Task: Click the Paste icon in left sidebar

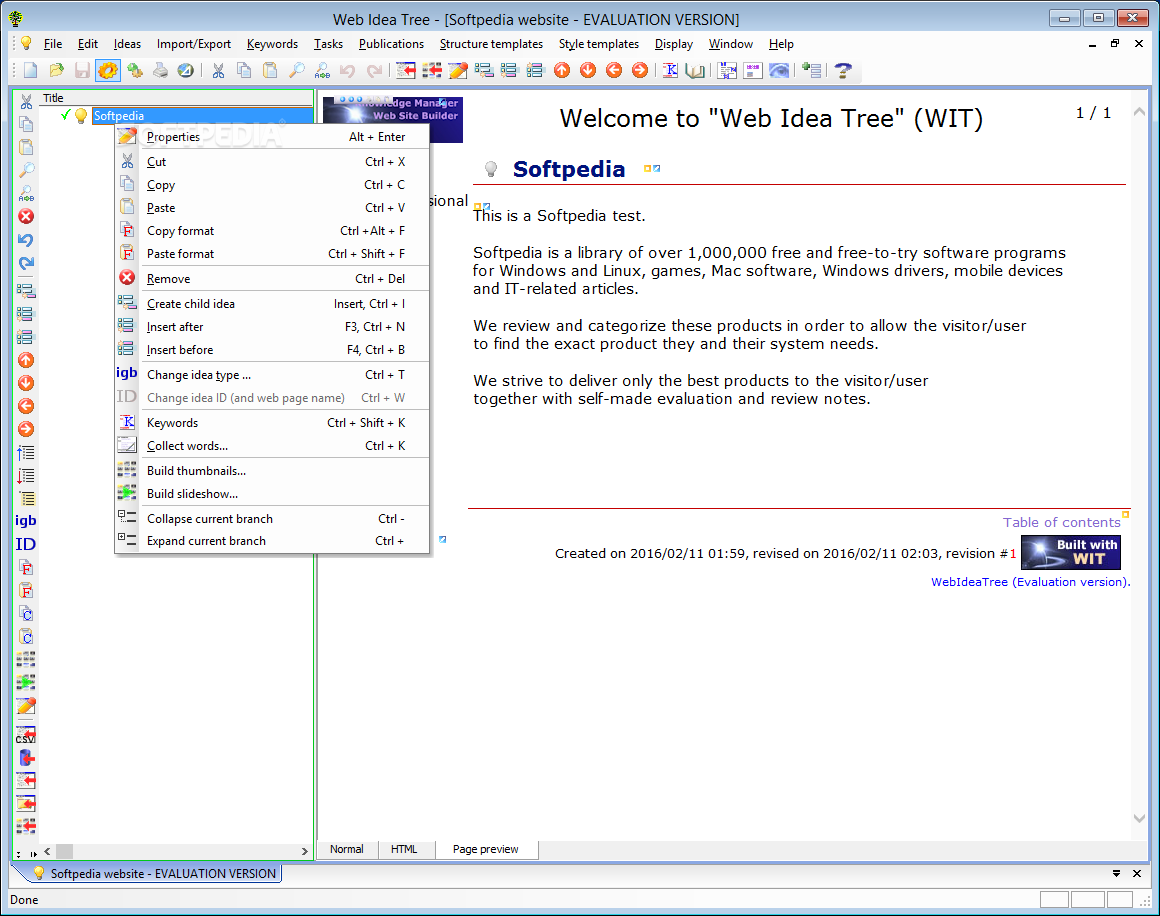Action: coord(26,147)
